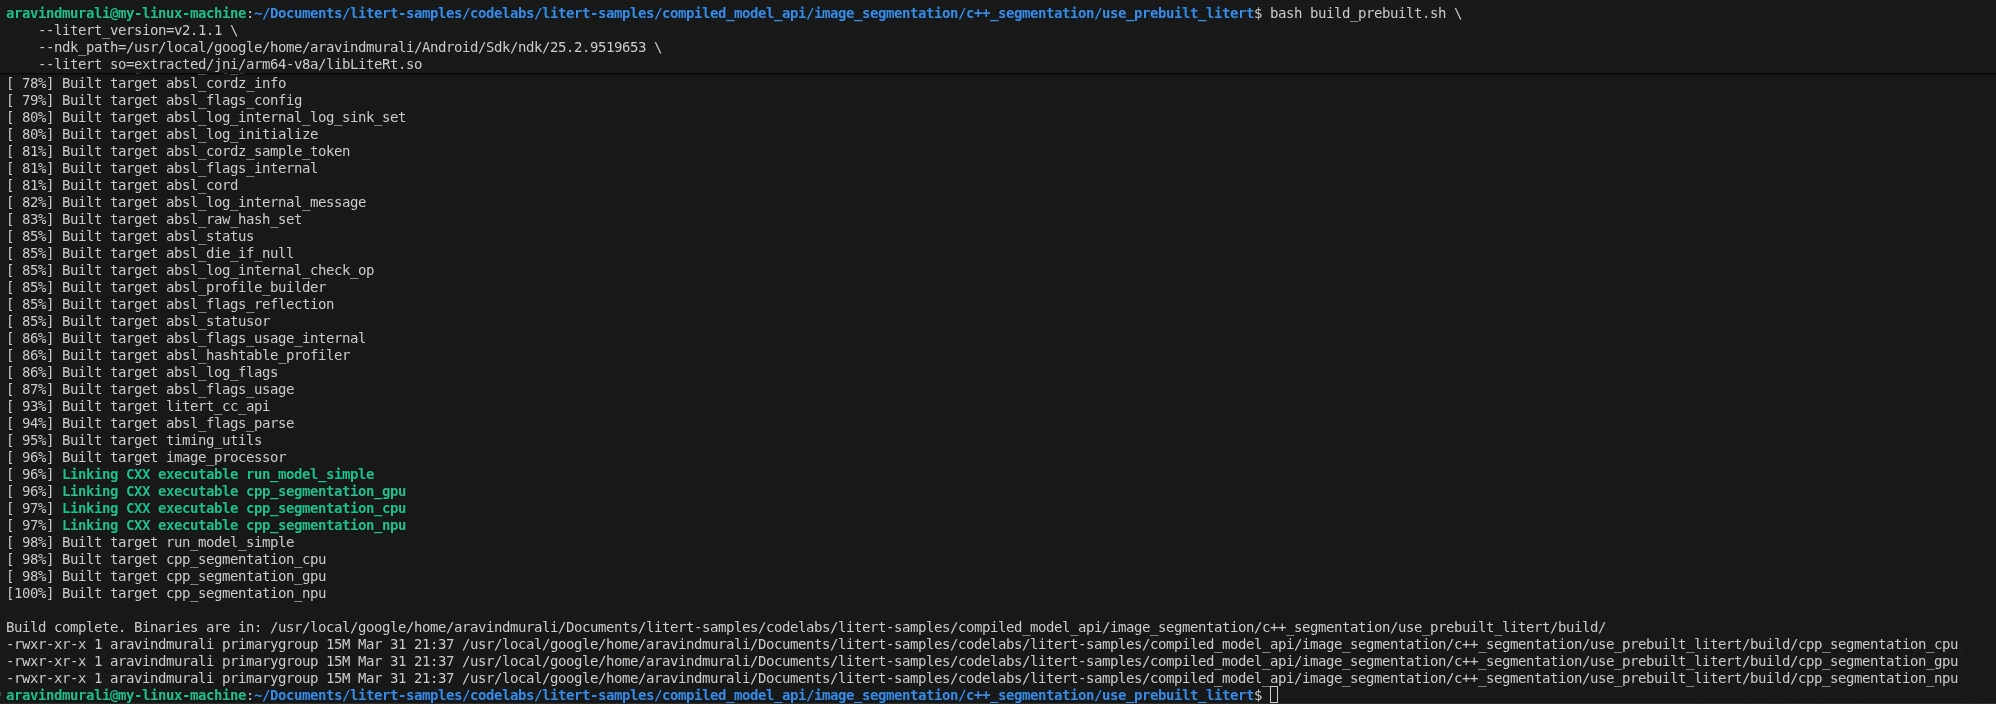Click the Built target absl_raw_hash_set line
The height and width of the screenshot is (704, 1996).
pyautogui.click(x=181, y=219)
